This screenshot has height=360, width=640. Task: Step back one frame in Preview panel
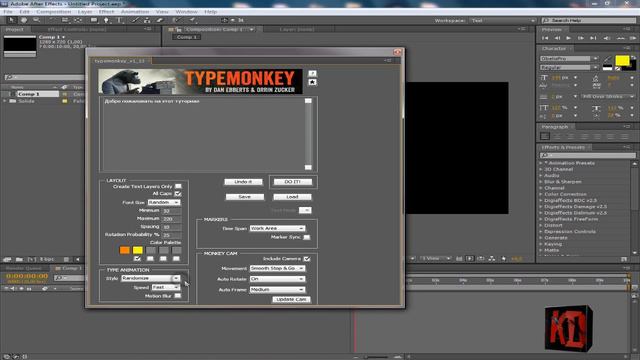tap(557, 38)
